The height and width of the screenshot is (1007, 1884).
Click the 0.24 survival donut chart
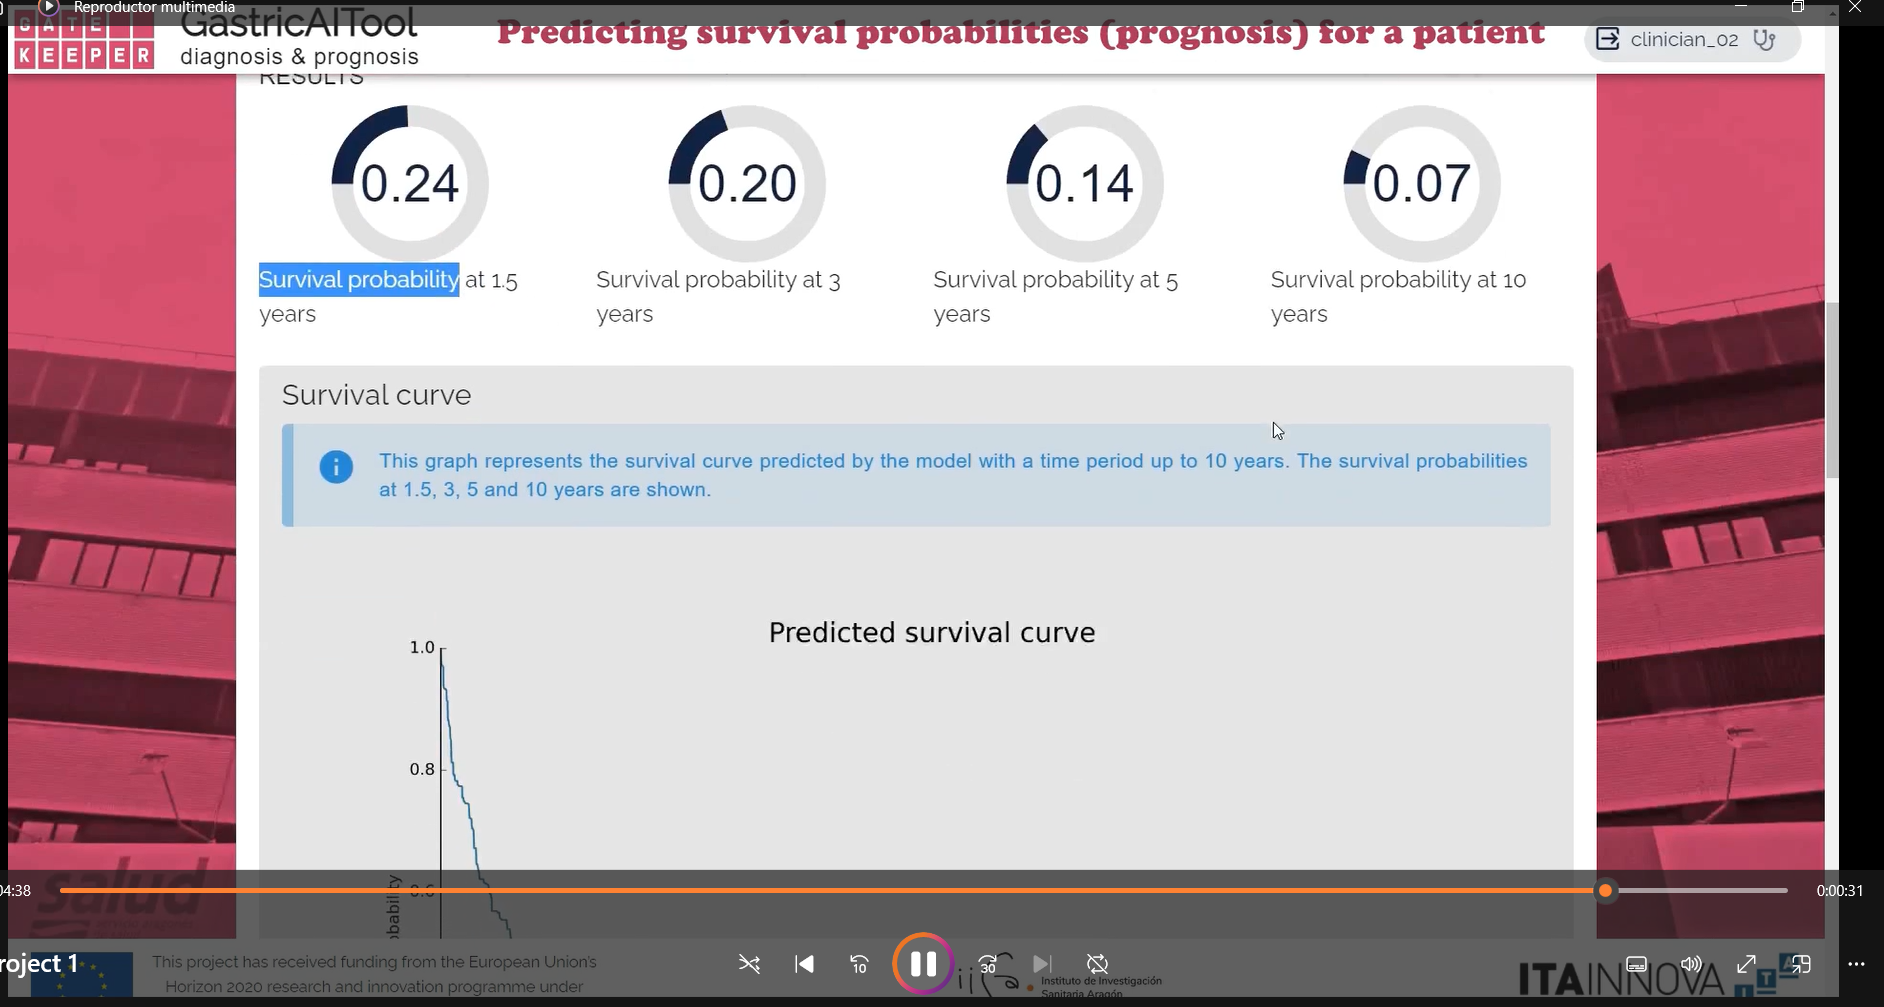[410, 183]
